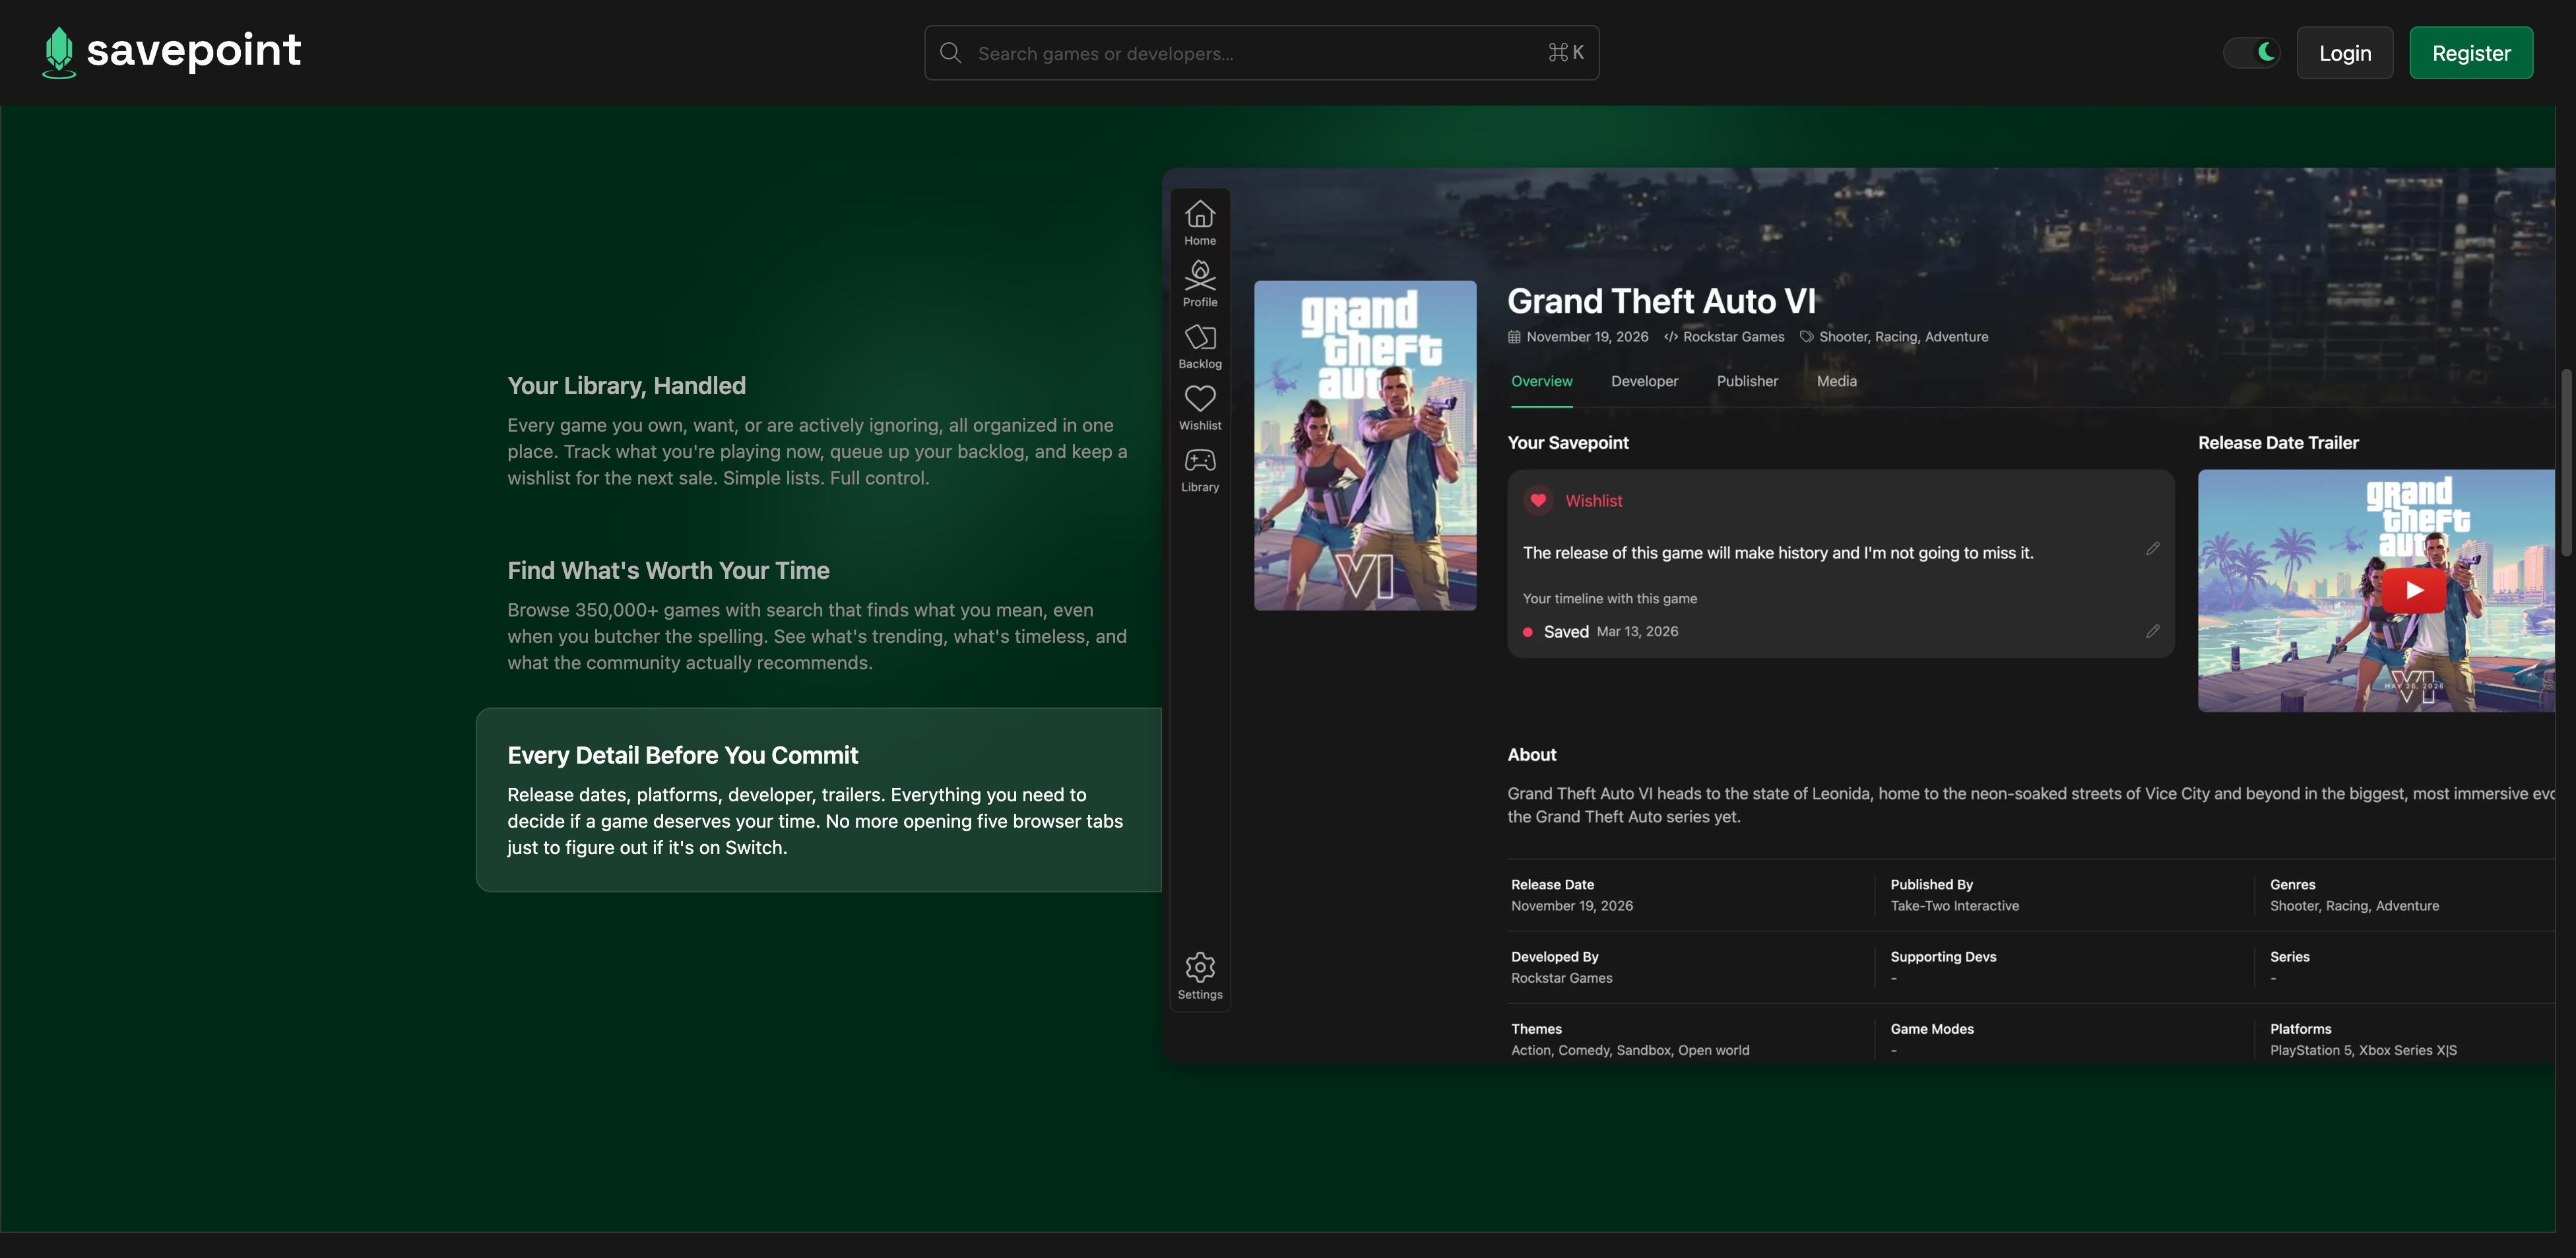Switch to the Developer tab
This screenshot has height=1258, width=2576.
pos(1644,381)
